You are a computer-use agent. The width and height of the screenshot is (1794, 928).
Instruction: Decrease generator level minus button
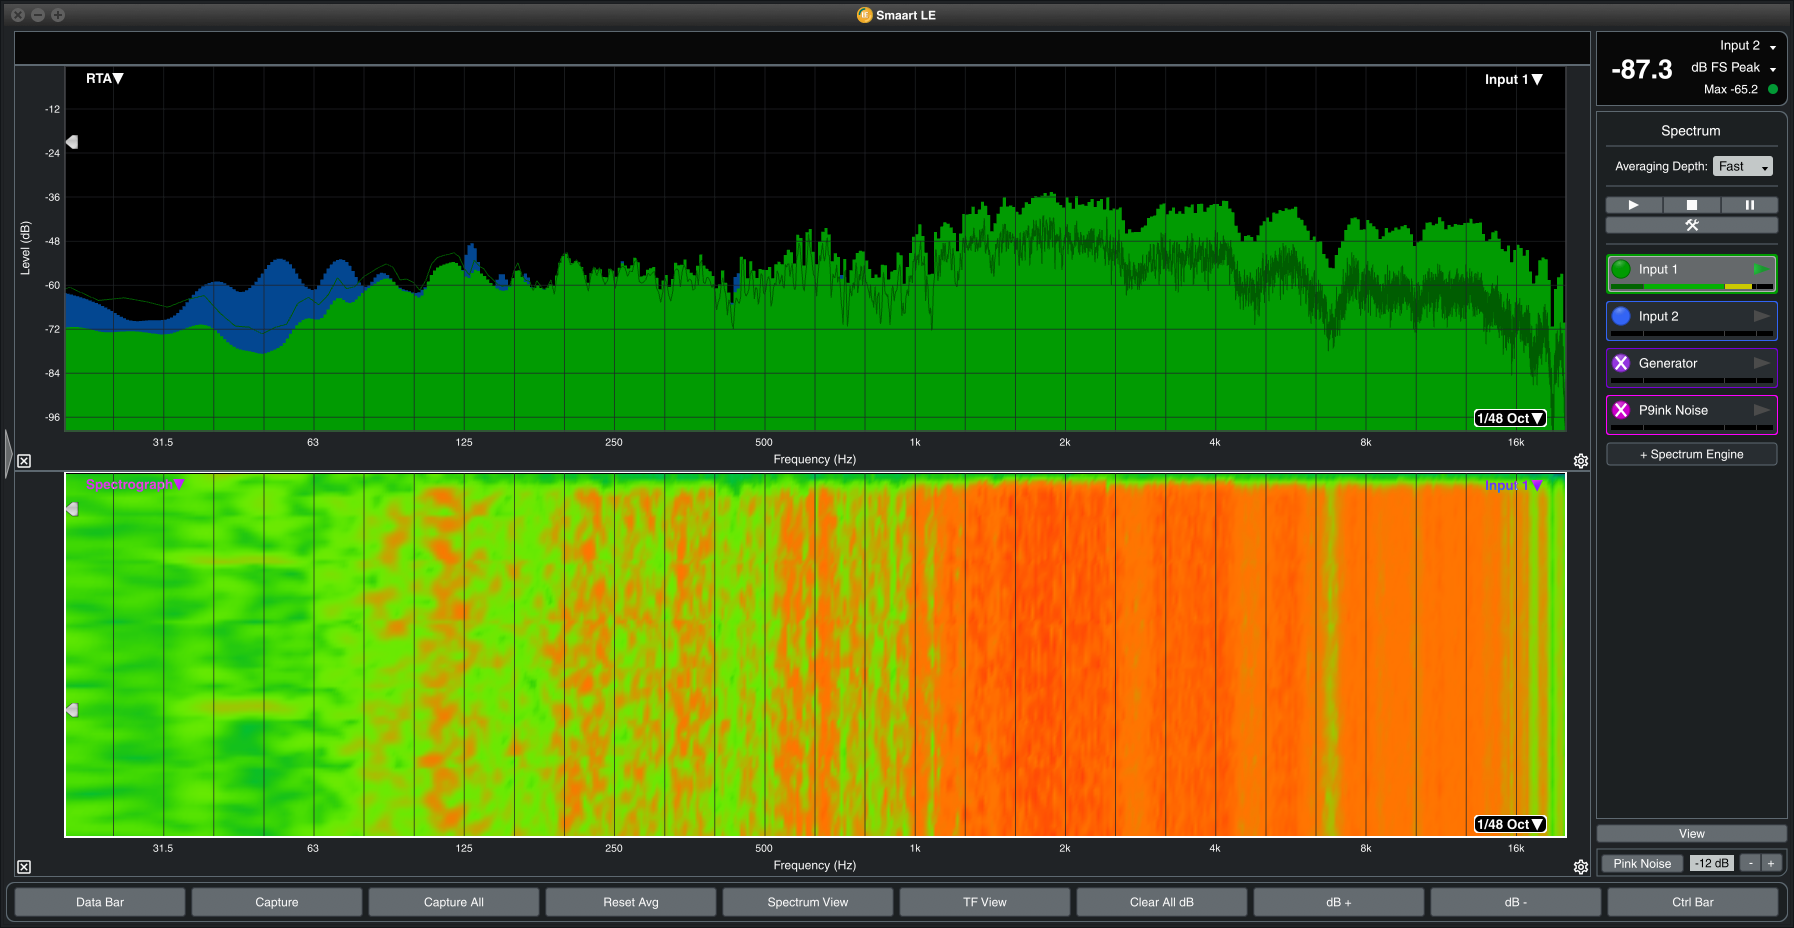[1750, 864]
